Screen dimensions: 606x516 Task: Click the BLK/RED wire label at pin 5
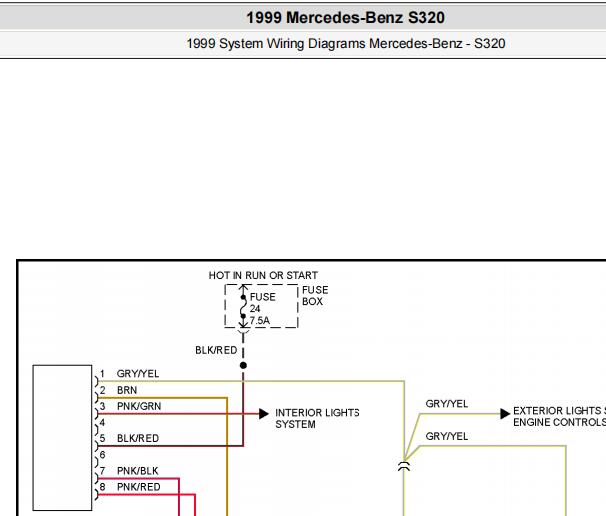[x=138, y=438]
